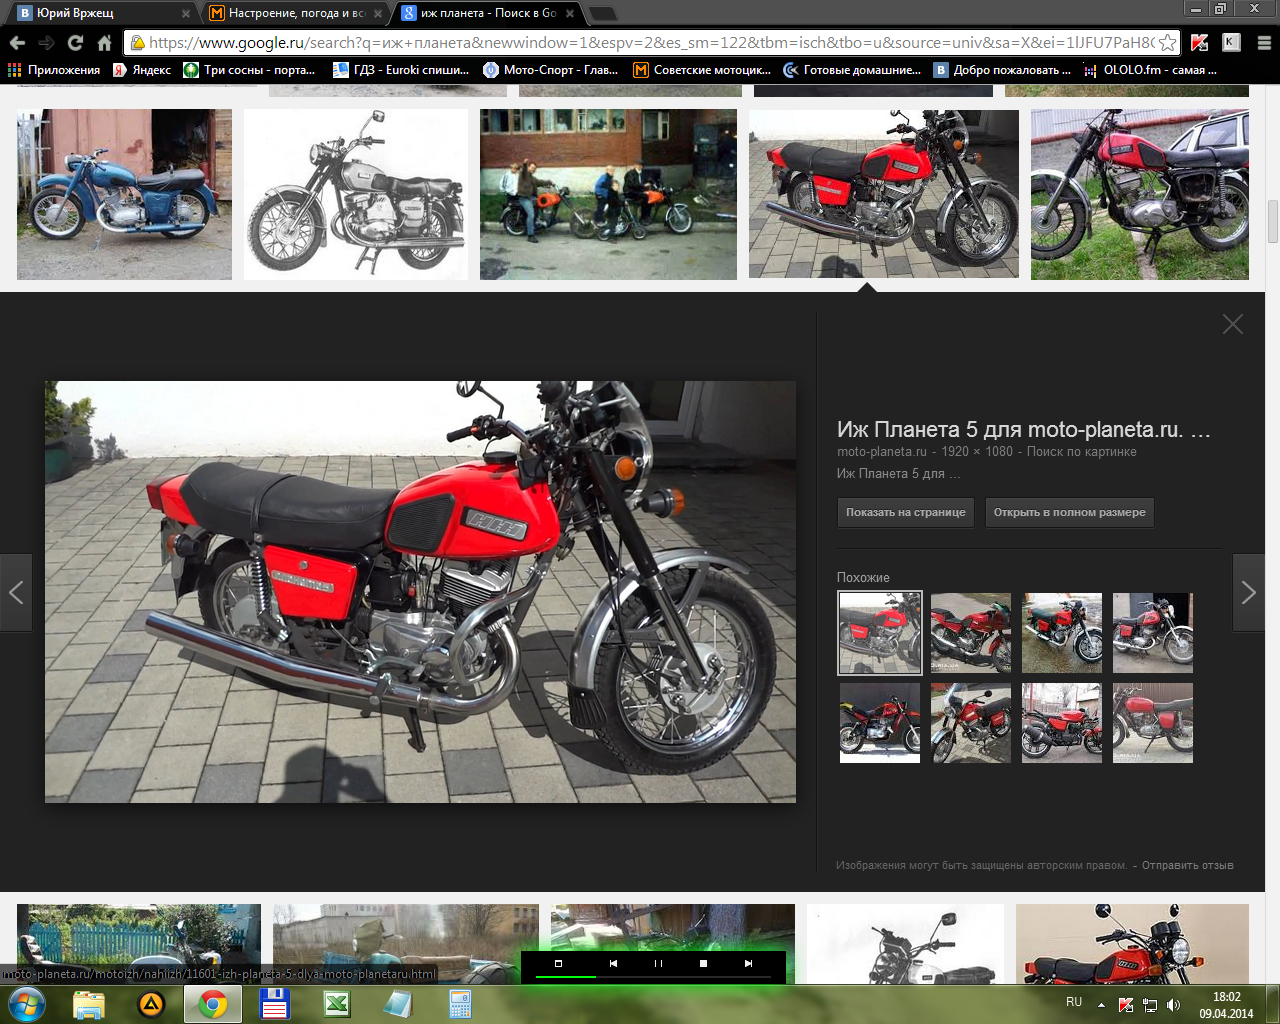Click the Показать на странице button
Screen dimensions: 1280x1024
tap(905, 512)
